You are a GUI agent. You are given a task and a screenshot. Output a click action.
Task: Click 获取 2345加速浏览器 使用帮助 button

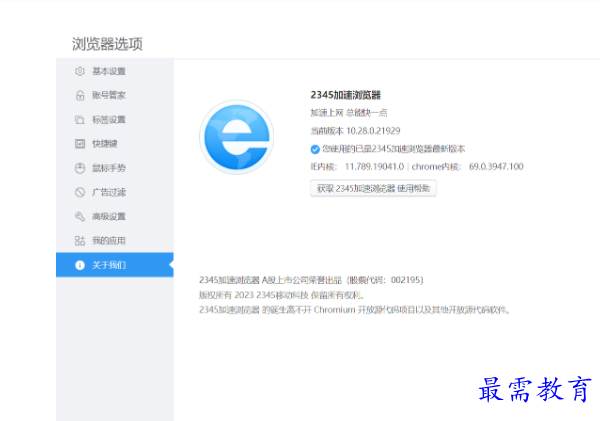373,188
